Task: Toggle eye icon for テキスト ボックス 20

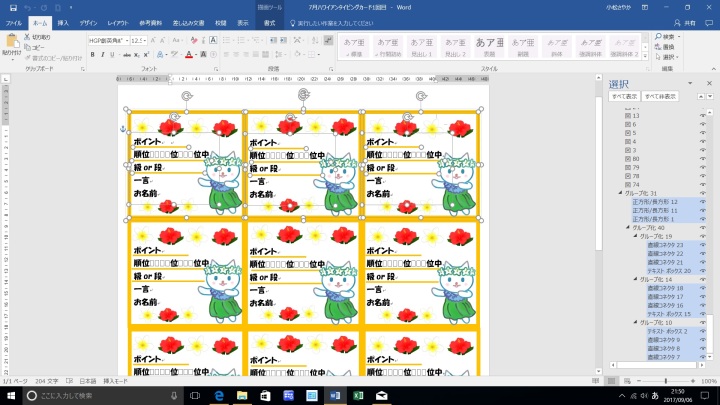Action: (x=703, y=271)
